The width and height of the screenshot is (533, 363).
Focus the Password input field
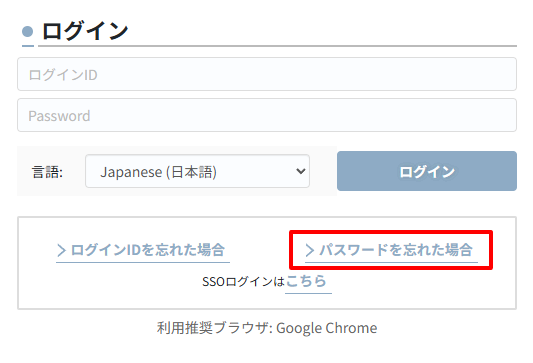point(267,115)
